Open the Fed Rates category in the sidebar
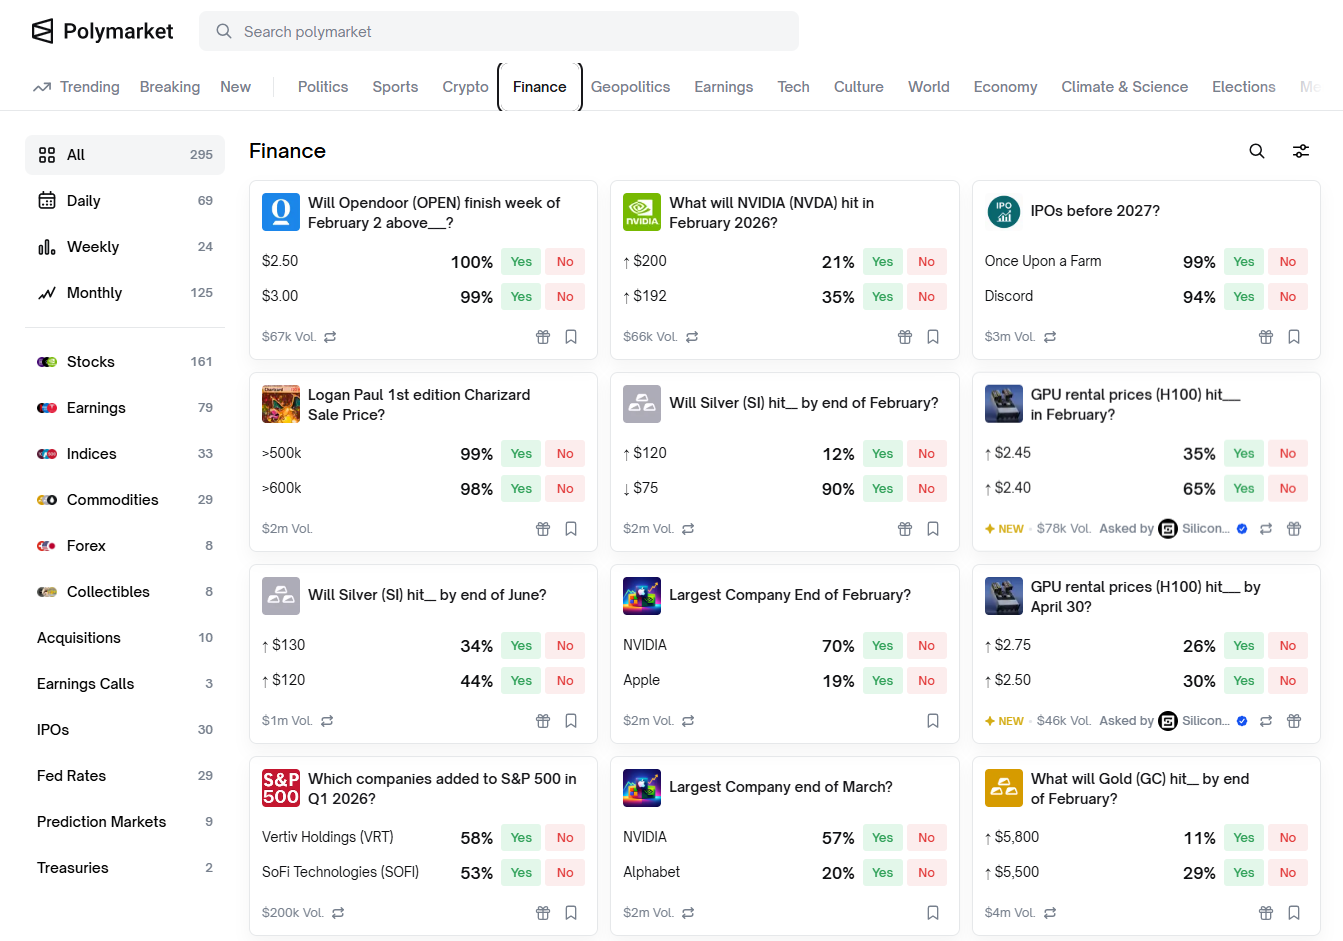The width and height of the screenshot is (1343, 941). click(x=69, y=775)
